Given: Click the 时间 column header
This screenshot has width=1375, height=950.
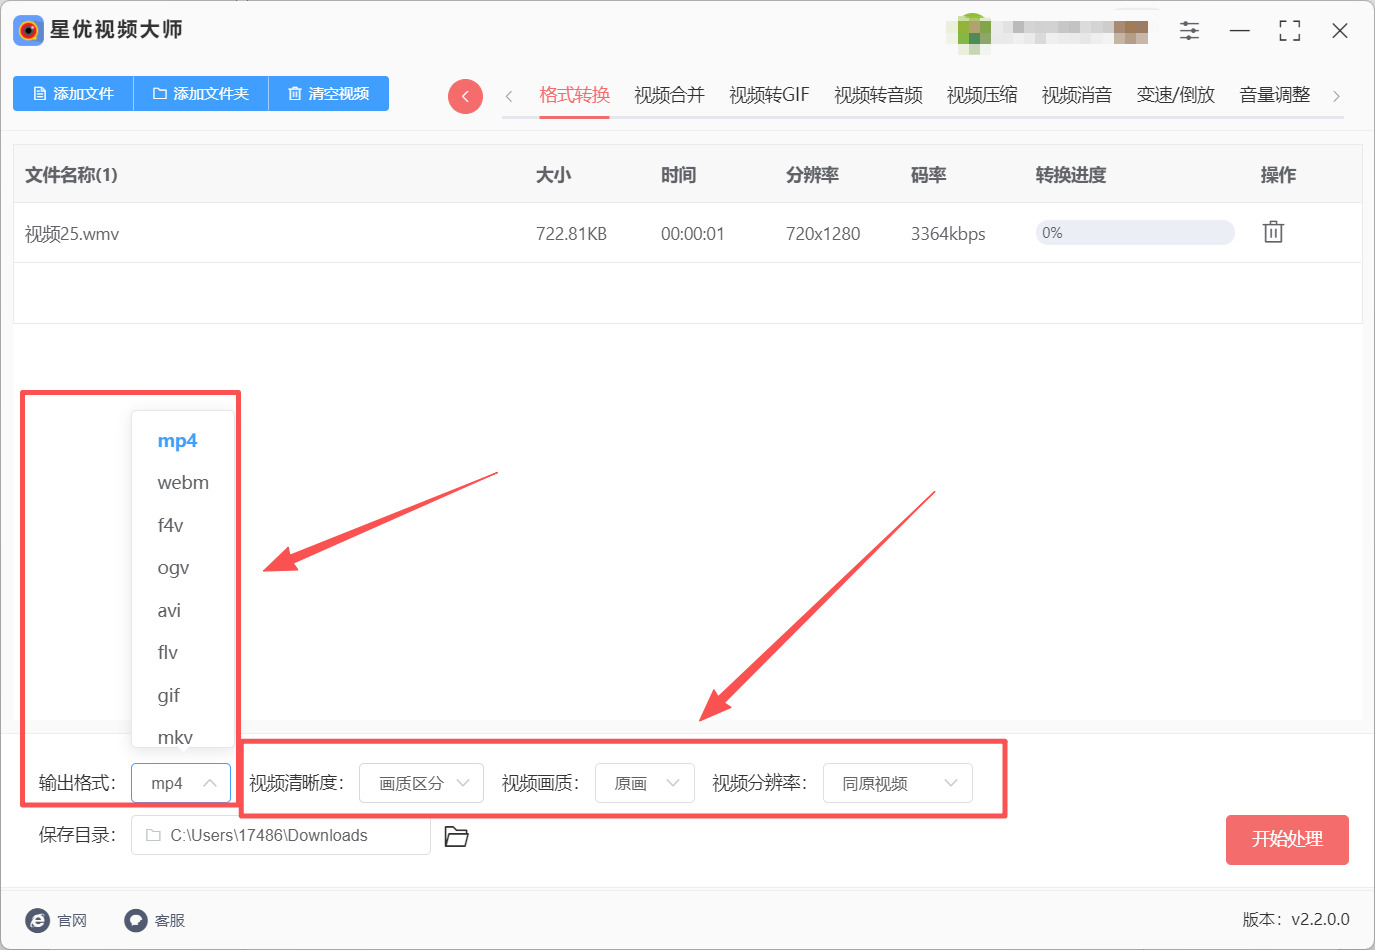Looking at the screenshot, I should point(678,175).
